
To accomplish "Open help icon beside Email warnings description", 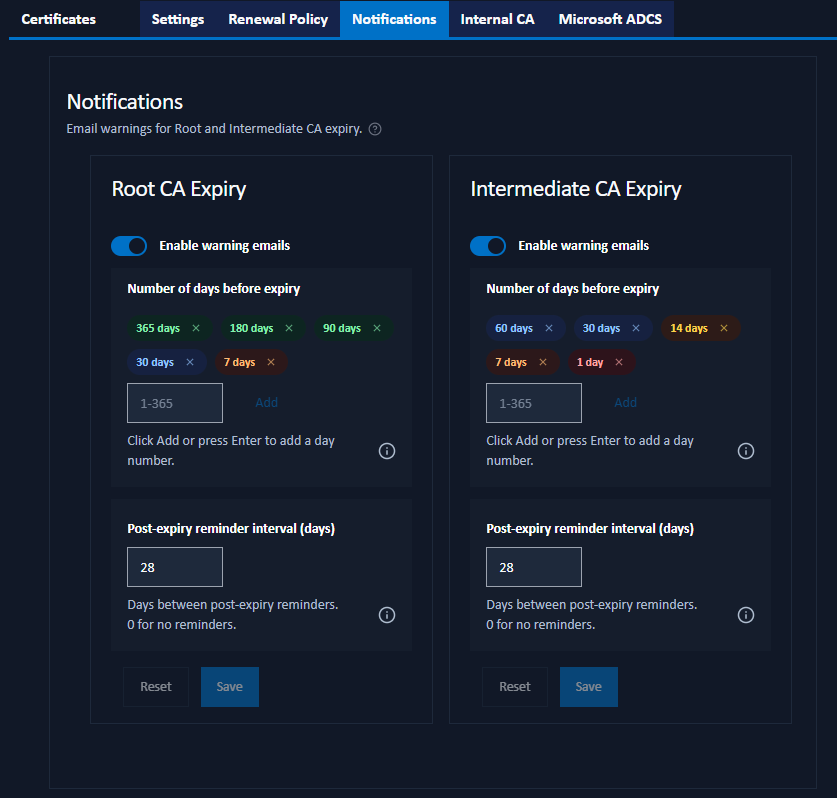I will click(x=375, y=129).
